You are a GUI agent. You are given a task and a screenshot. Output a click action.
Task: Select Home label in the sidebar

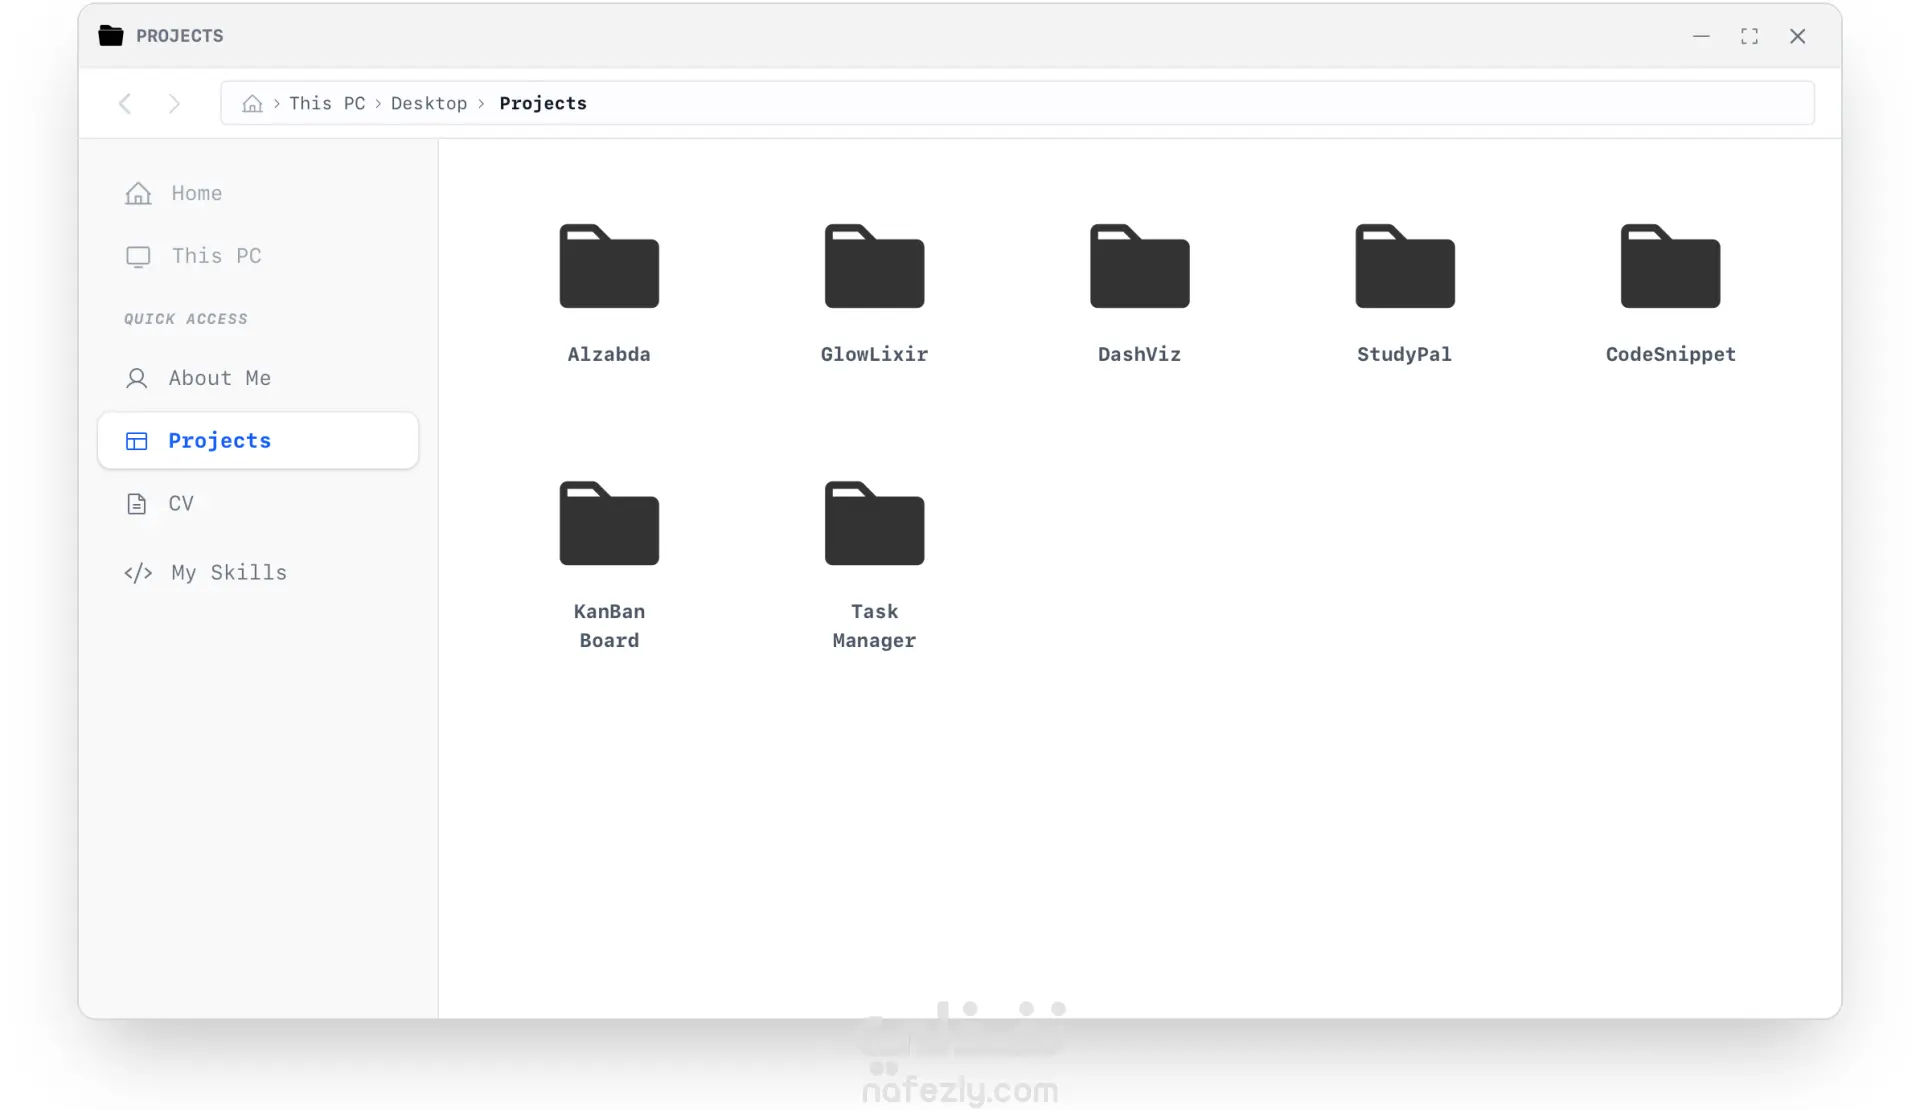point(197,193)
